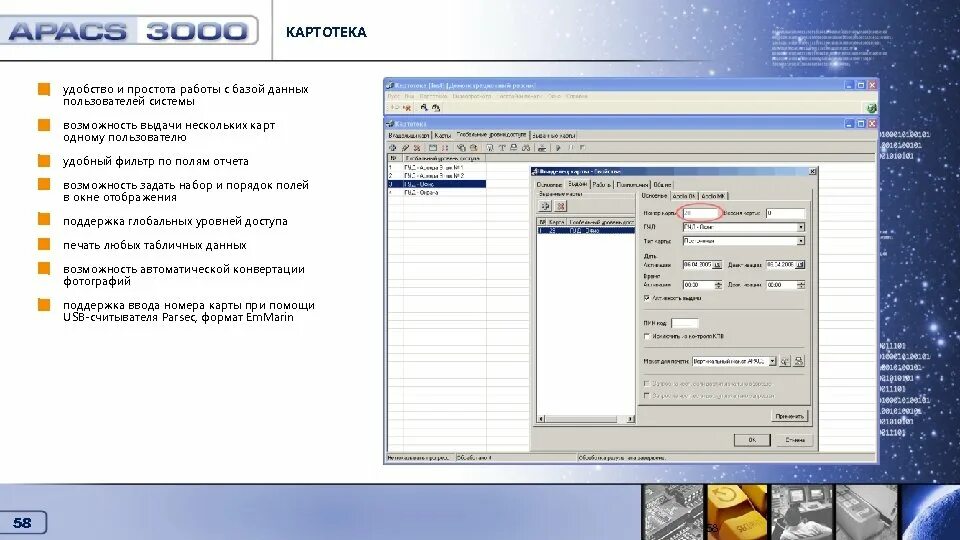Click right arrow of issued cards list scrollbar

pyautogui.click(x=630, y=419)
